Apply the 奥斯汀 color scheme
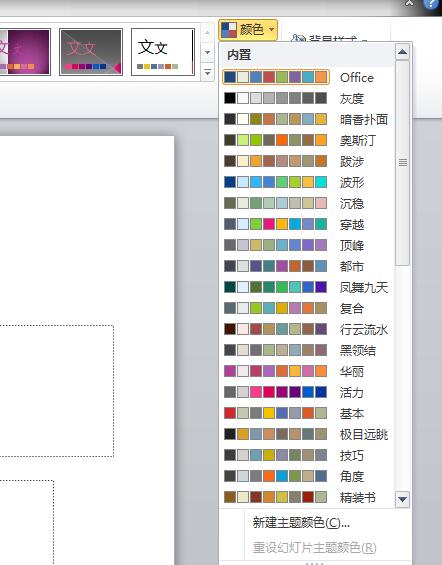This screenshot has width=442, height=565. point(307,140)
